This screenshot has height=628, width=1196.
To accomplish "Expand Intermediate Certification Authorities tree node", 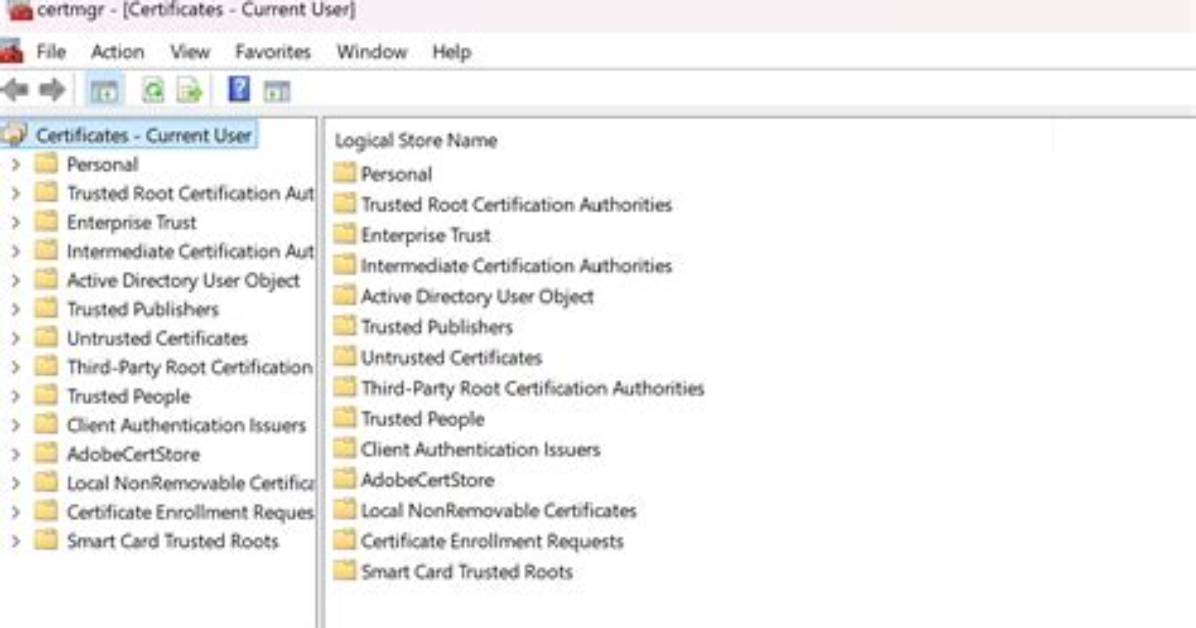I will 15,251.
